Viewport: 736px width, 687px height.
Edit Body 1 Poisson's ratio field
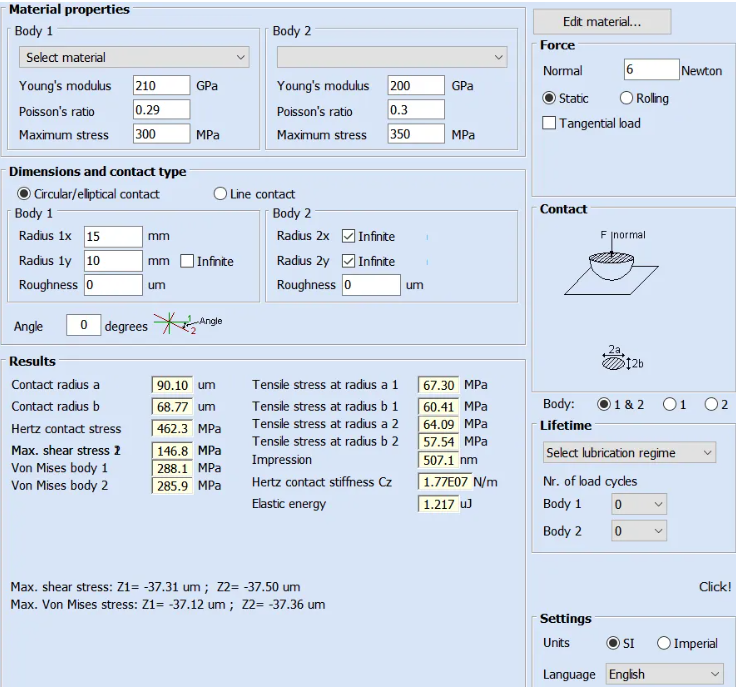tap(161, 109)
